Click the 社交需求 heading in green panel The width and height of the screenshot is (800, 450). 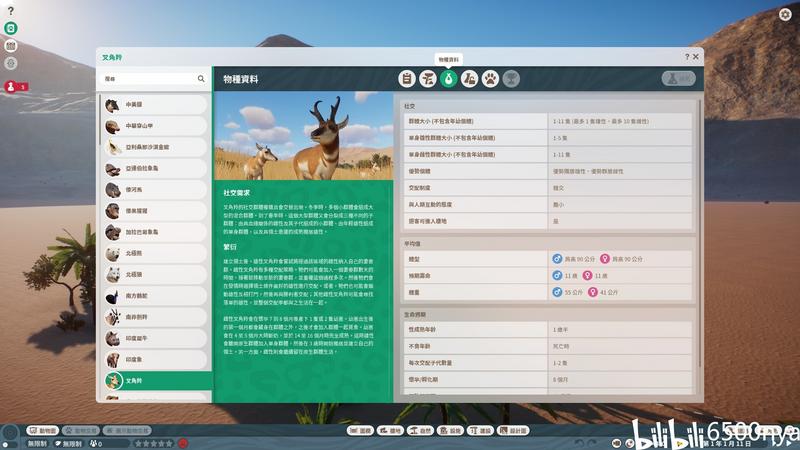[x=237, y=193]
